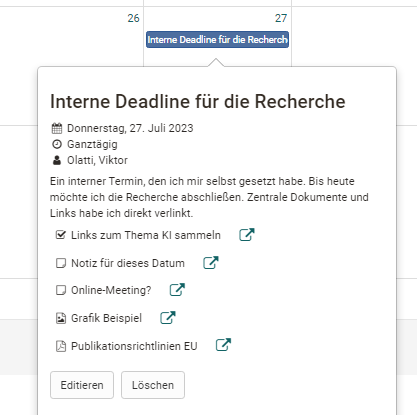417x415 pixels.
Task: Click the popup title Interne Deadline für die Recherche
Action: [x=198, y=101]
